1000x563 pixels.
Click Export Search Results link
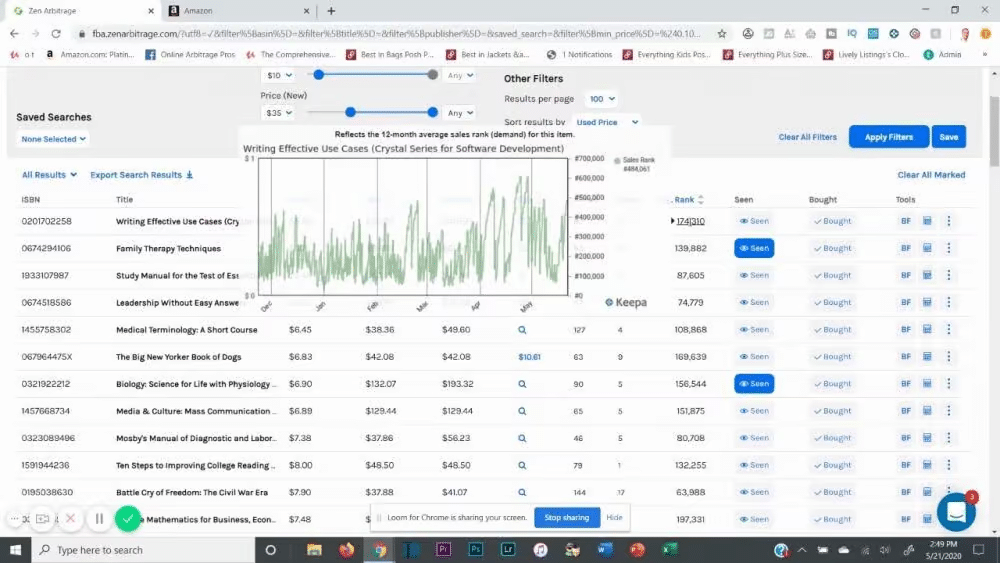click(142, 175)
